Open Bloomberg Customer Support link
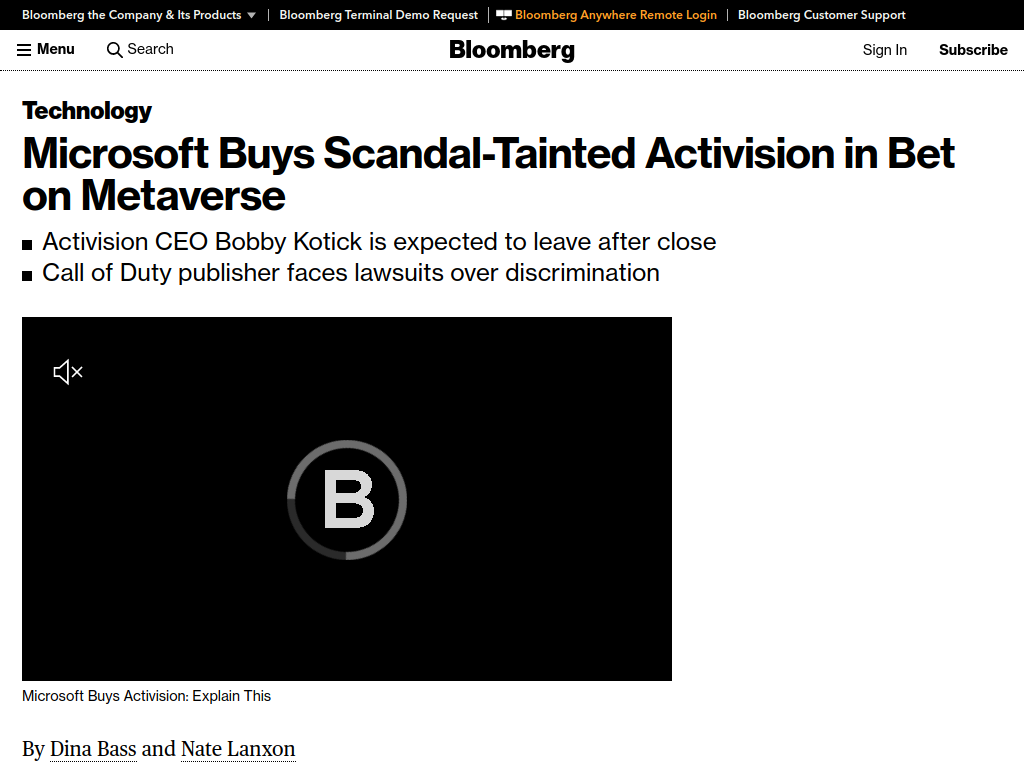1024x768 pixels. [x=822, y=15]
